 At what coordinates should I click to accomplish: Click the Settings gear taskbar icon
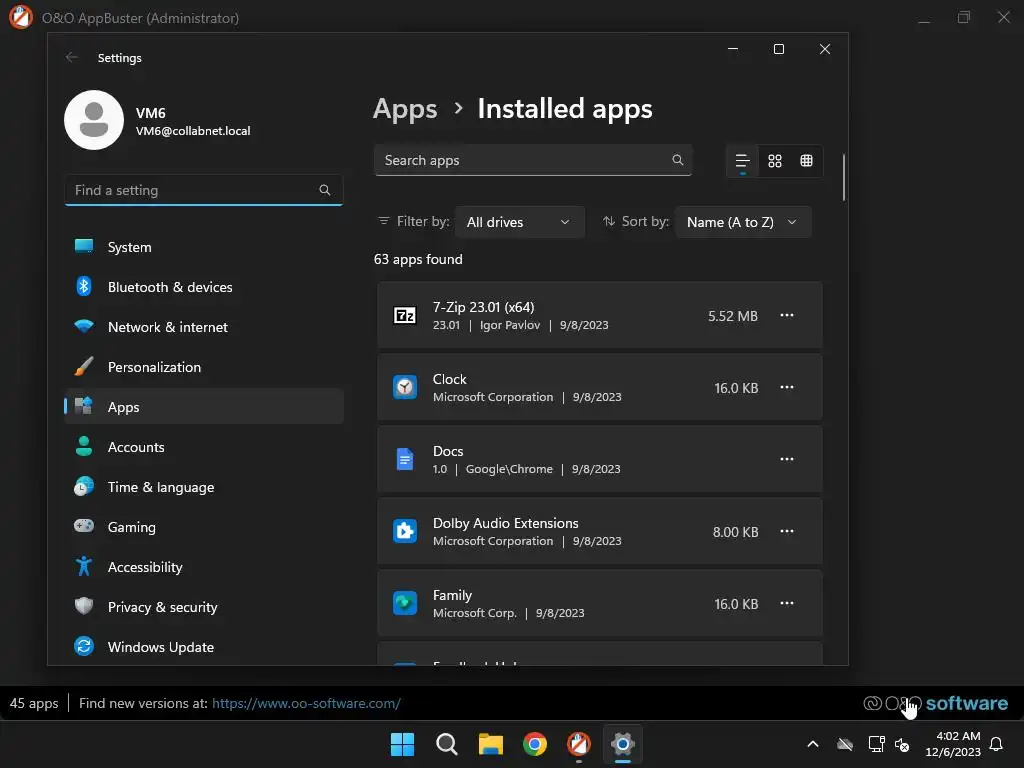(623, 744)
